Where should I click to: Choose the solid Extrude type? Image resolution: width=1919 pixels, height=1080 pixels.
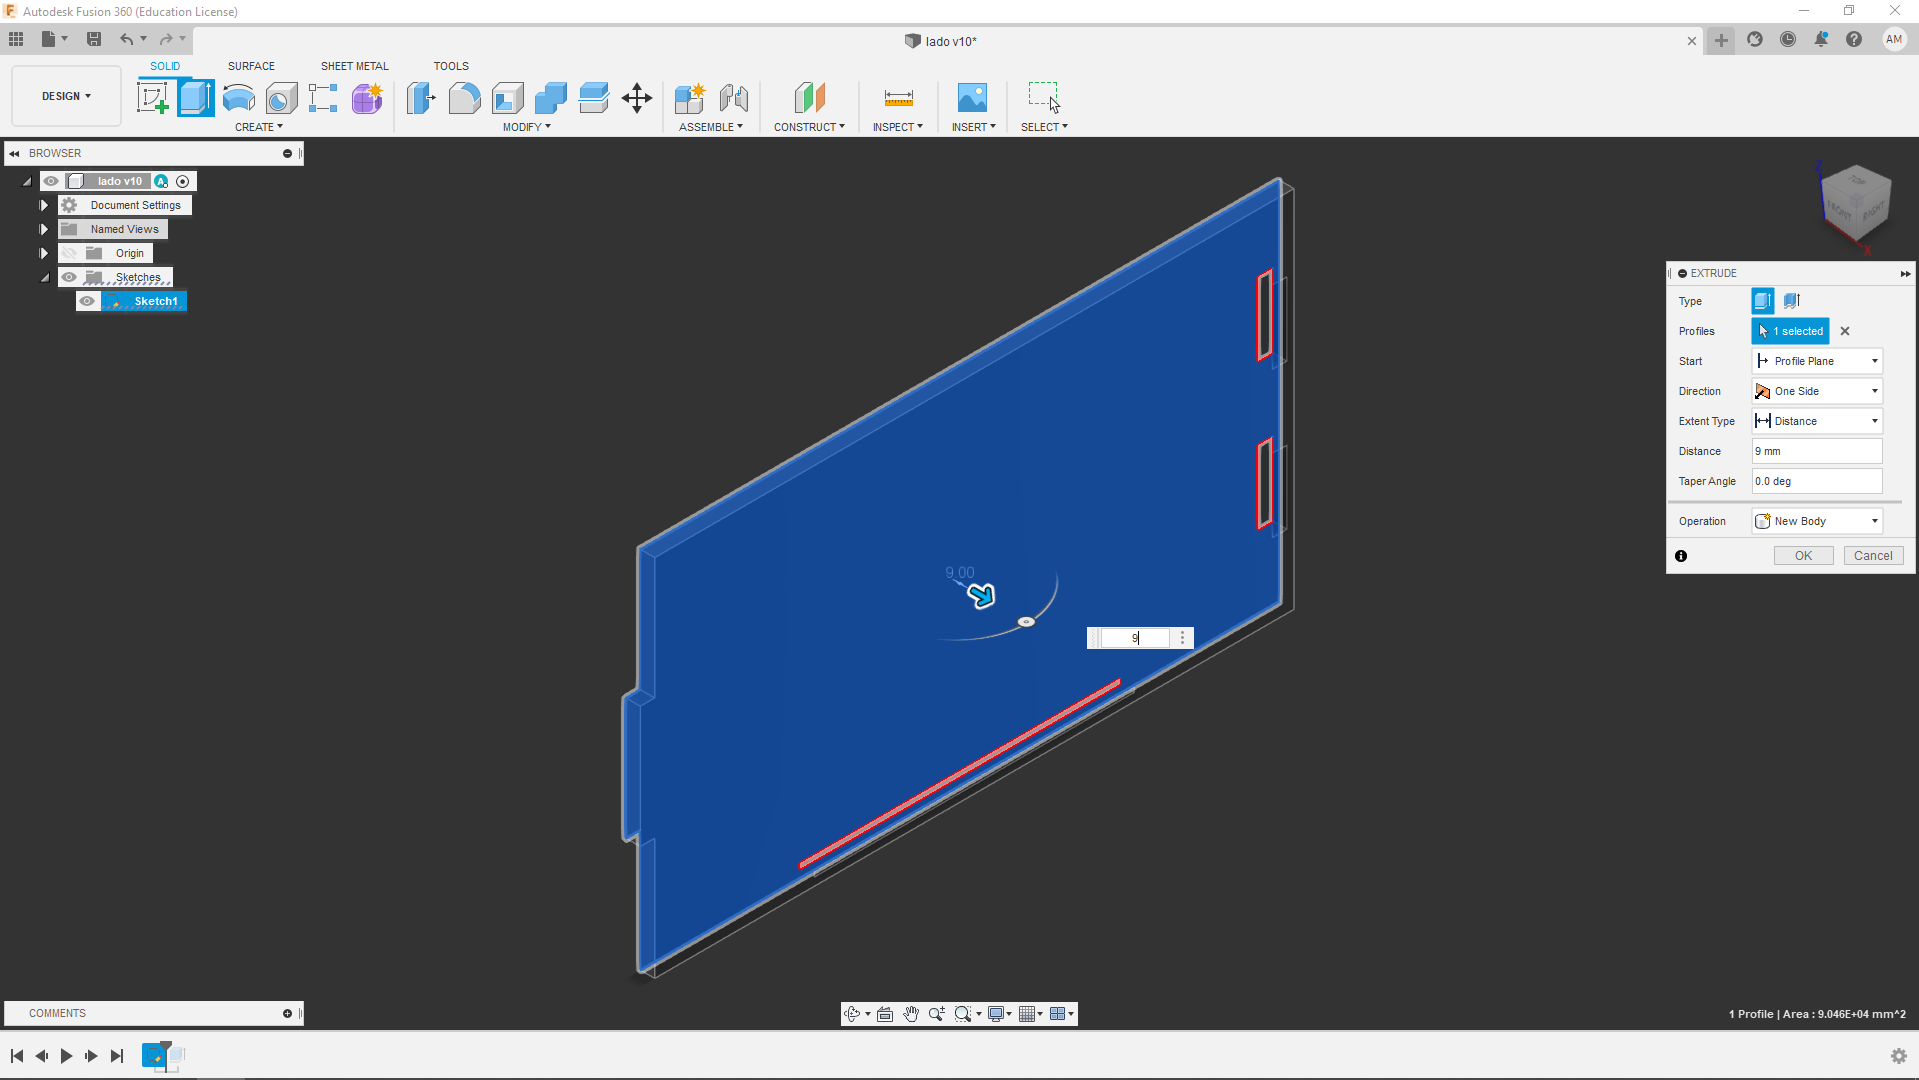[x=1763, y=301]
